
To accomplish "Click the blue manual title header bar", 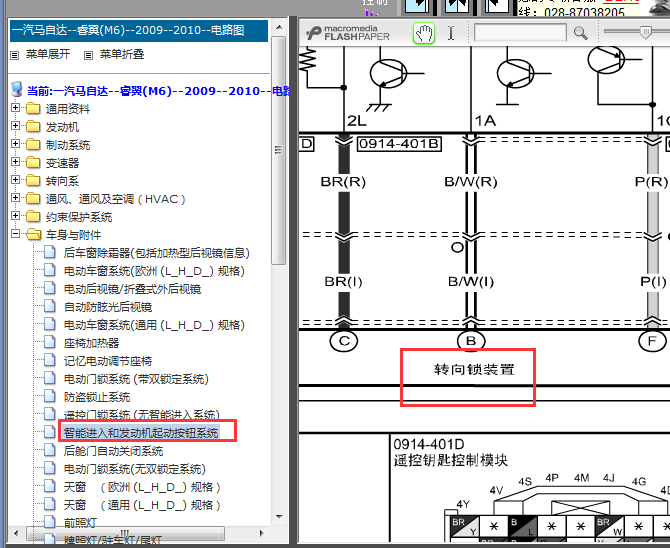I will [139, 30].
